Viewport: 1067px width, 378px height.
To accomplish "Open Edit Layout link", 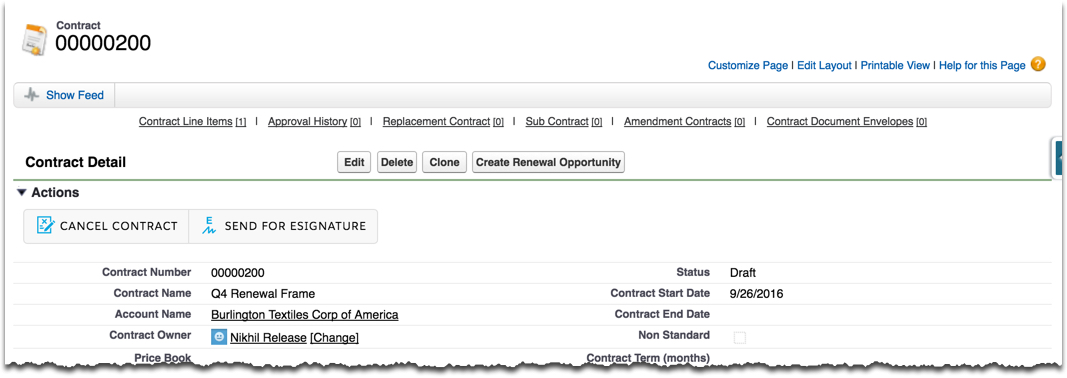I will 824,65.
